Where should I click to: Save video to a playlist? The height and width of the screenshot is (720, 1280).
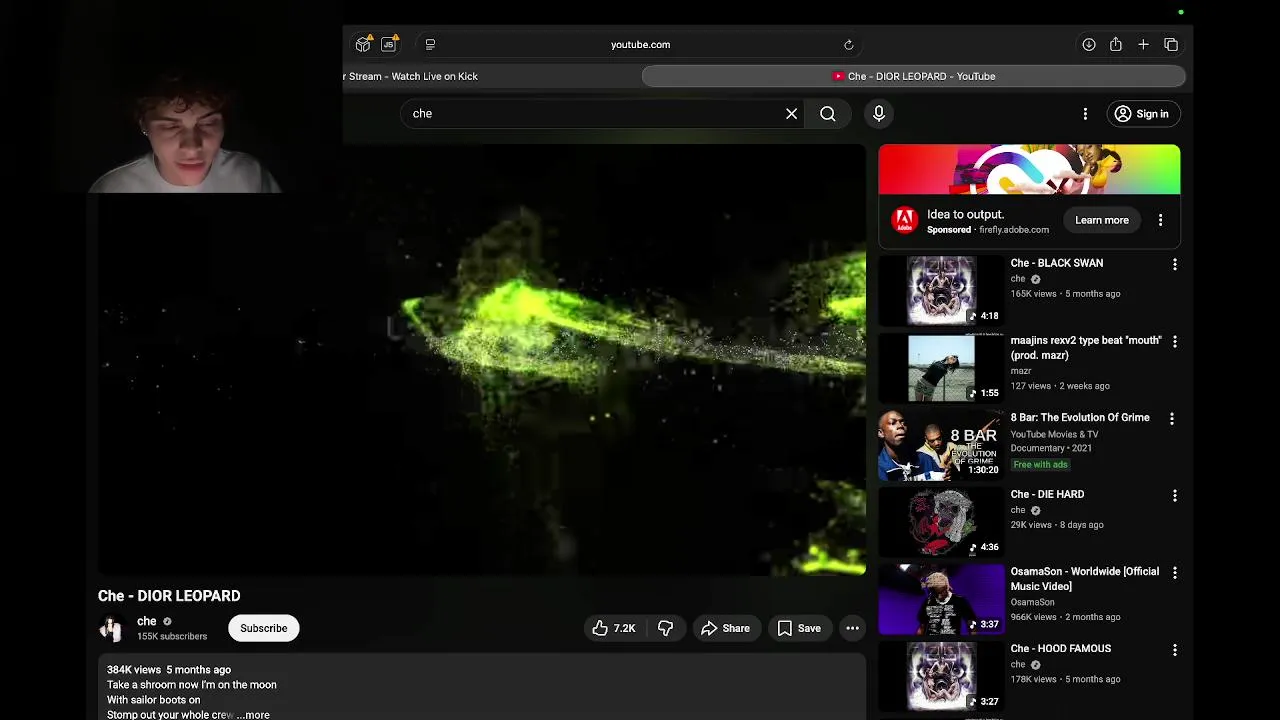(799, 628)
